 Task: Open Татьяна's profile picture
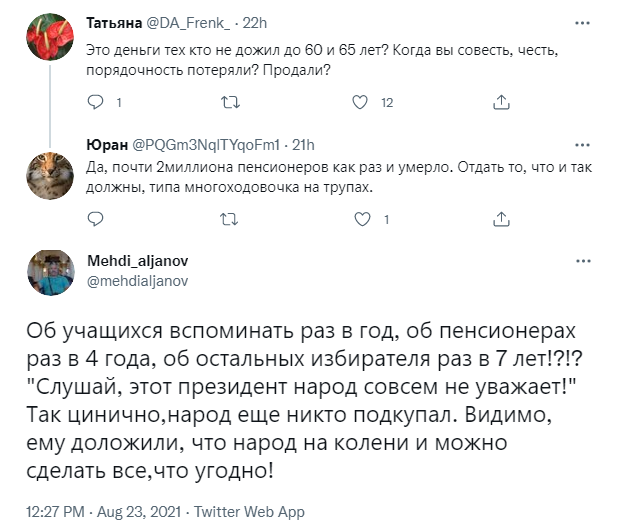pos(44,39)
